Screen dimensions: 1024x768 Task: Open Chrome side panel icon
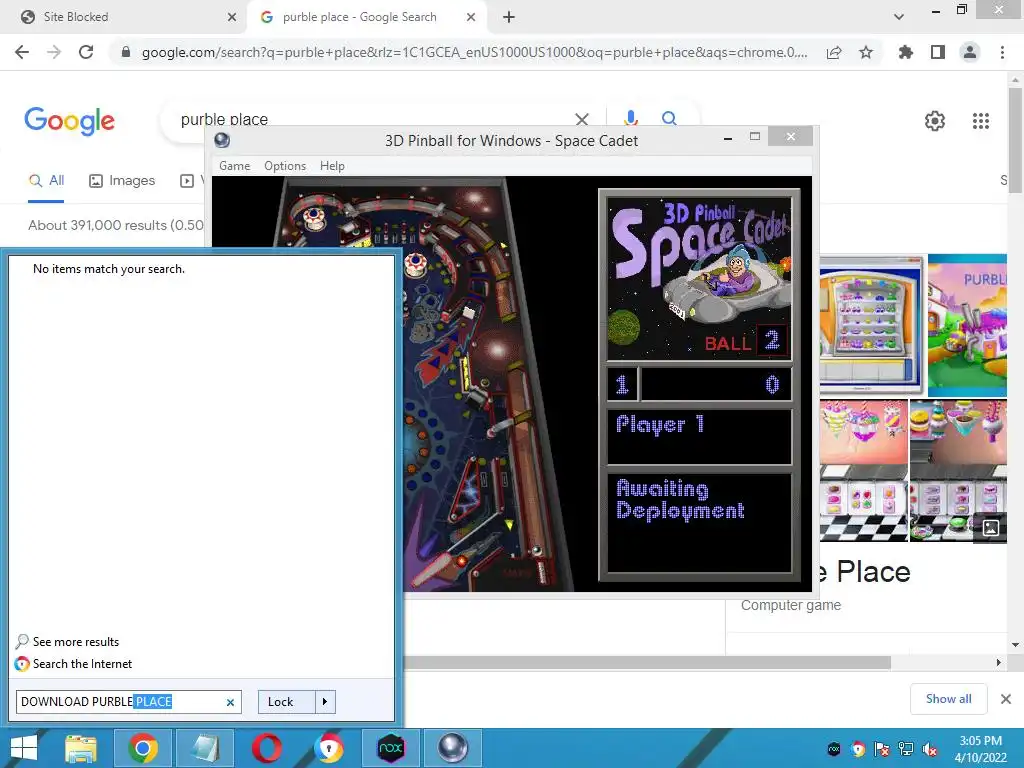pos(938,52)
